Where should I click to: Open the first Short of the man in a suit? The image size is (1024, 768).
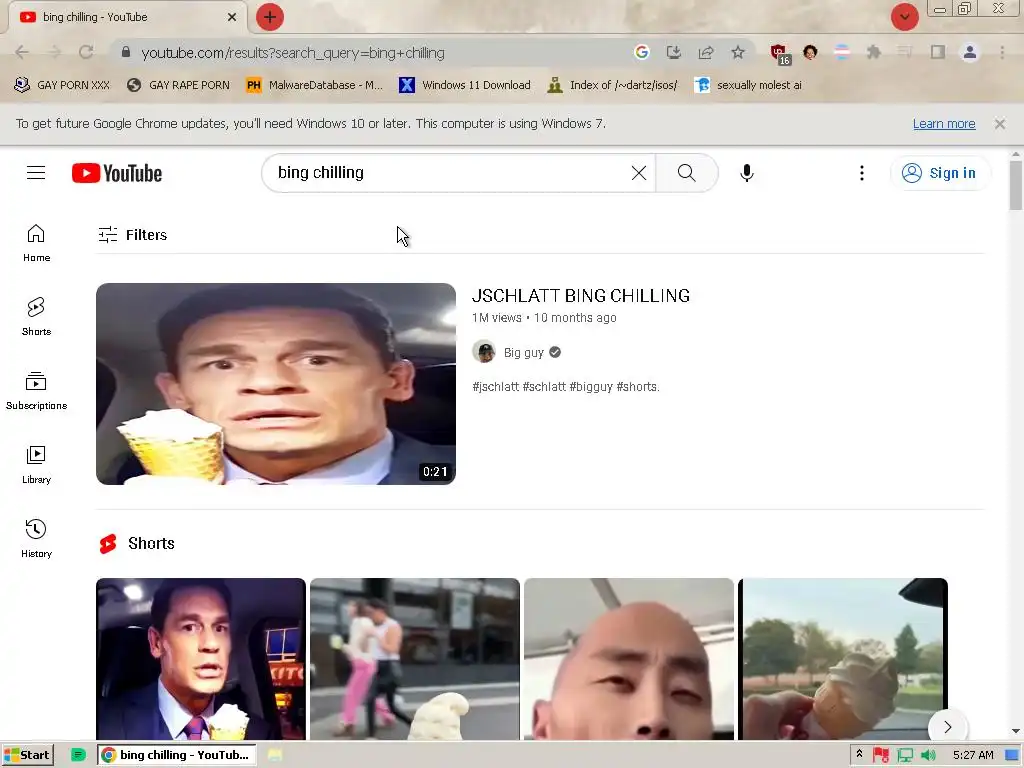click(x=200, y=659)
